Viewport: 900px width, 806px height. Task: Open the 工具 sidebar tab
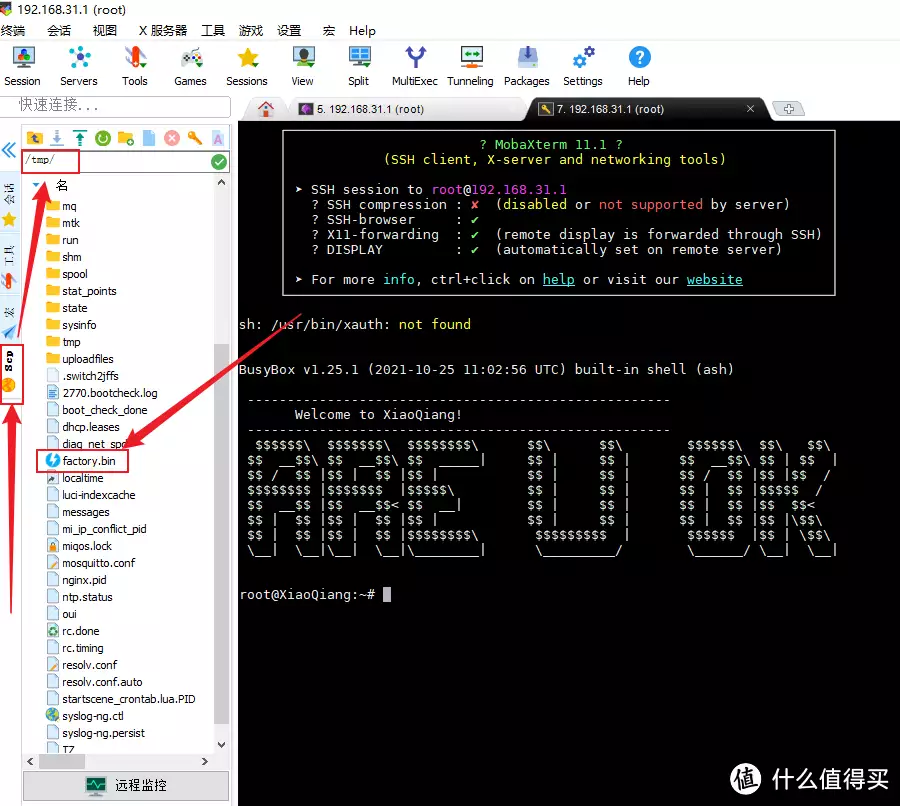(9, 267)
